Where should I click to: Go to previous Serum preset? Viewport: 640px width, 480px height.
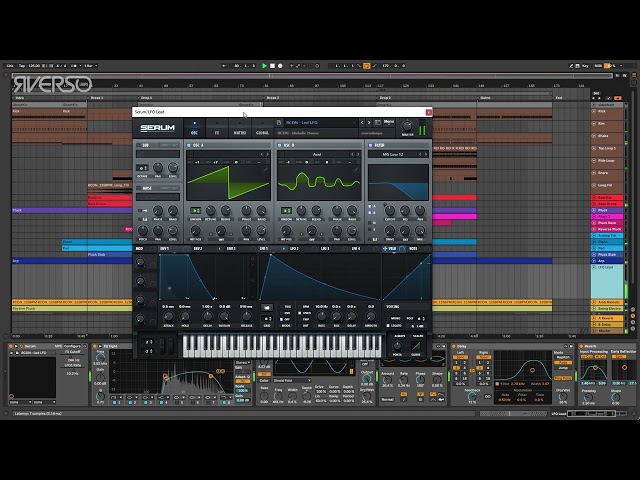tap(362, 122)
